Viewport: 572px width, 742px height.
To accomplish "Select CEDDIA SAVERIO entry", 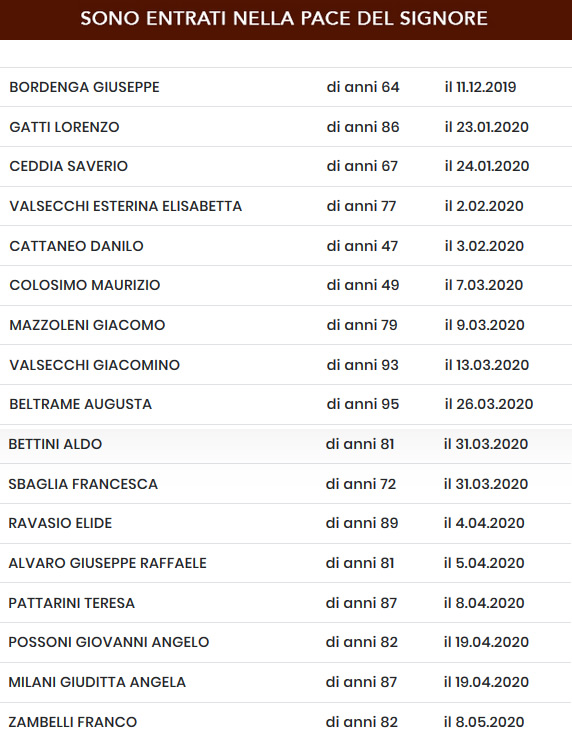I will 69,166.
